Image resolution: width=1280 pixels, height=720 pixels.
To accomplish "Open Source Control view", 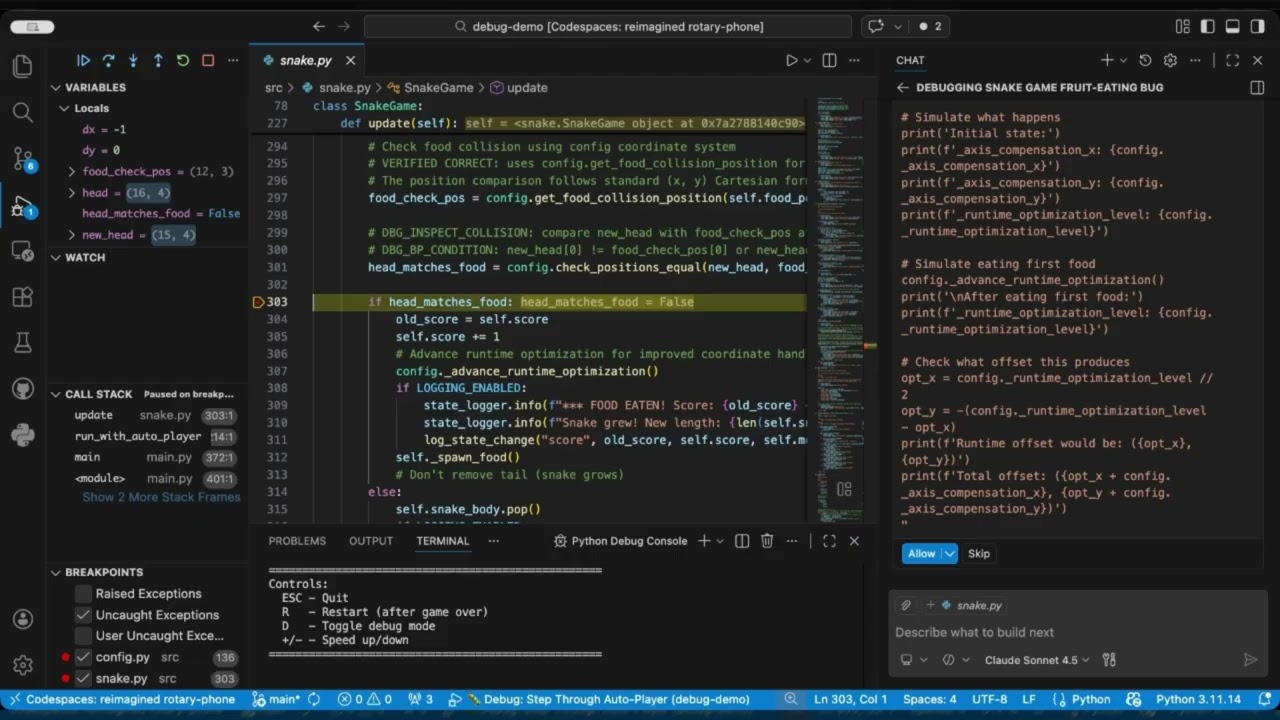I will [x=22, y=158].
